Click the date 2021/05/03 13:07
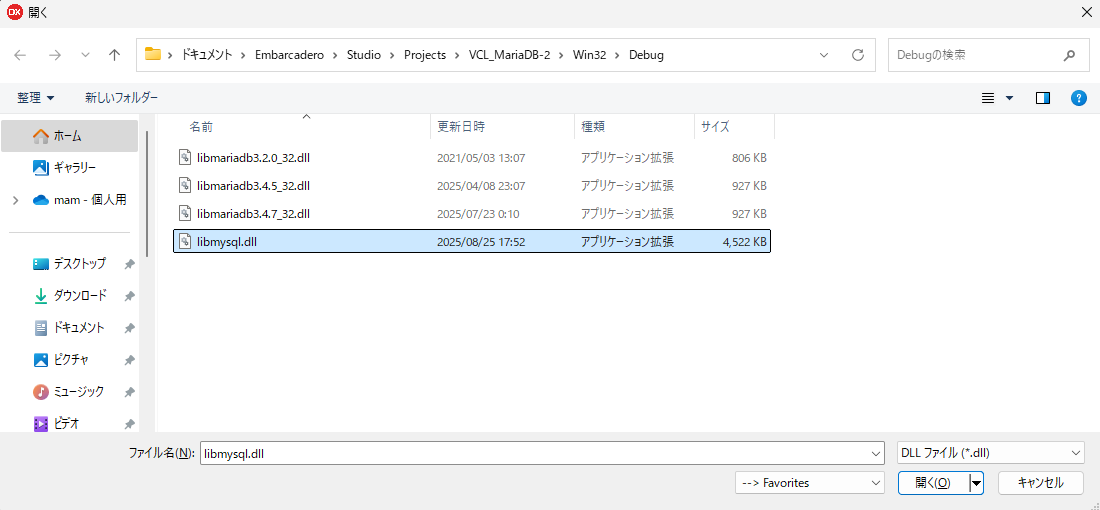The image size is (1100, 510). (x=481, y=158)
